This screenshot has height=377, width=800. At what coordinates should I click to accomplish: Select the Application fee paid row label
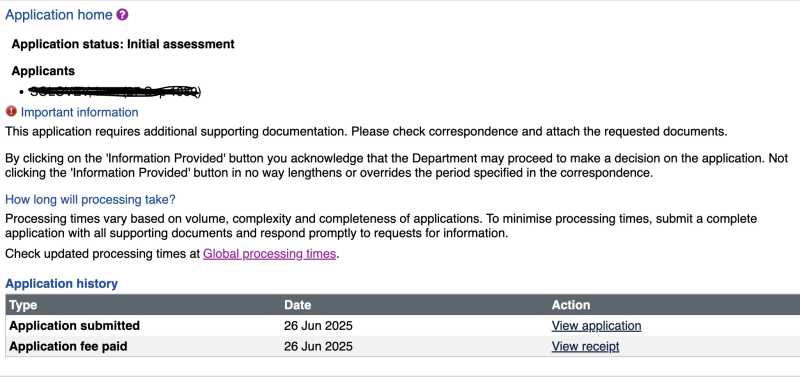click(x=68, y=346)
